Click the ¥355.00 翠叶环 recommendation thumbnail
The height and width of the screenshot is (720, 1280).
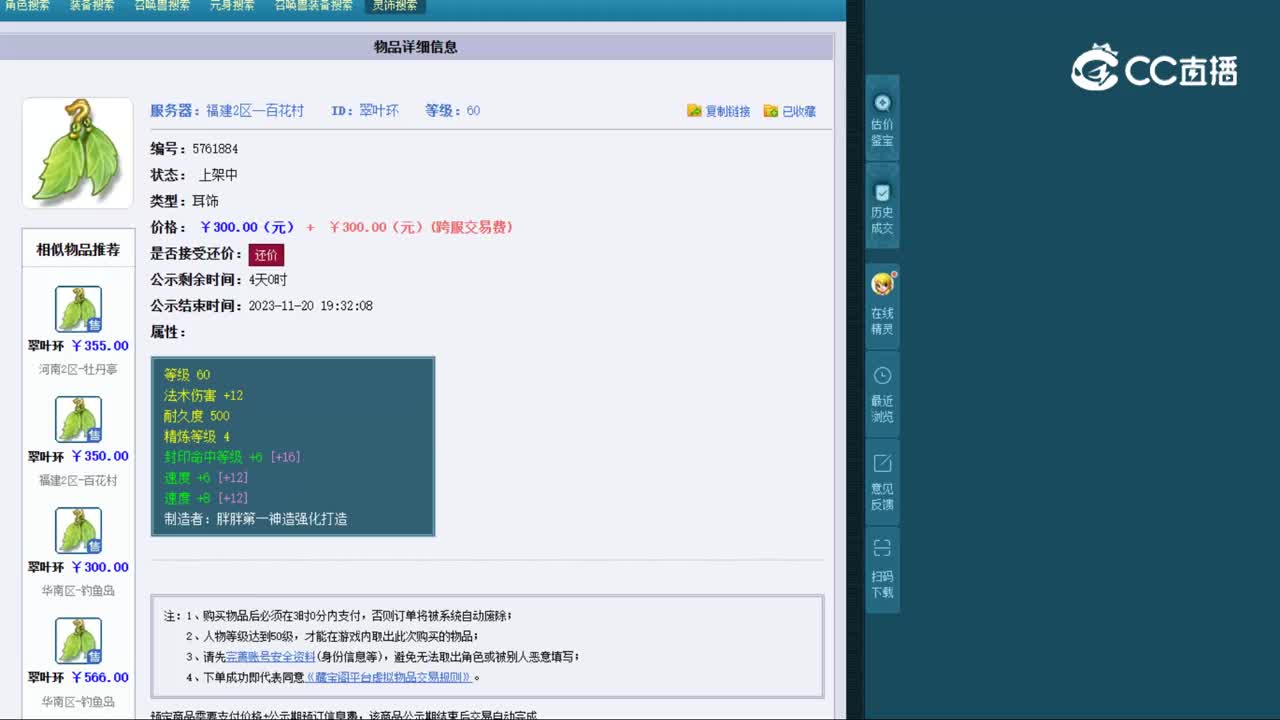77,308
